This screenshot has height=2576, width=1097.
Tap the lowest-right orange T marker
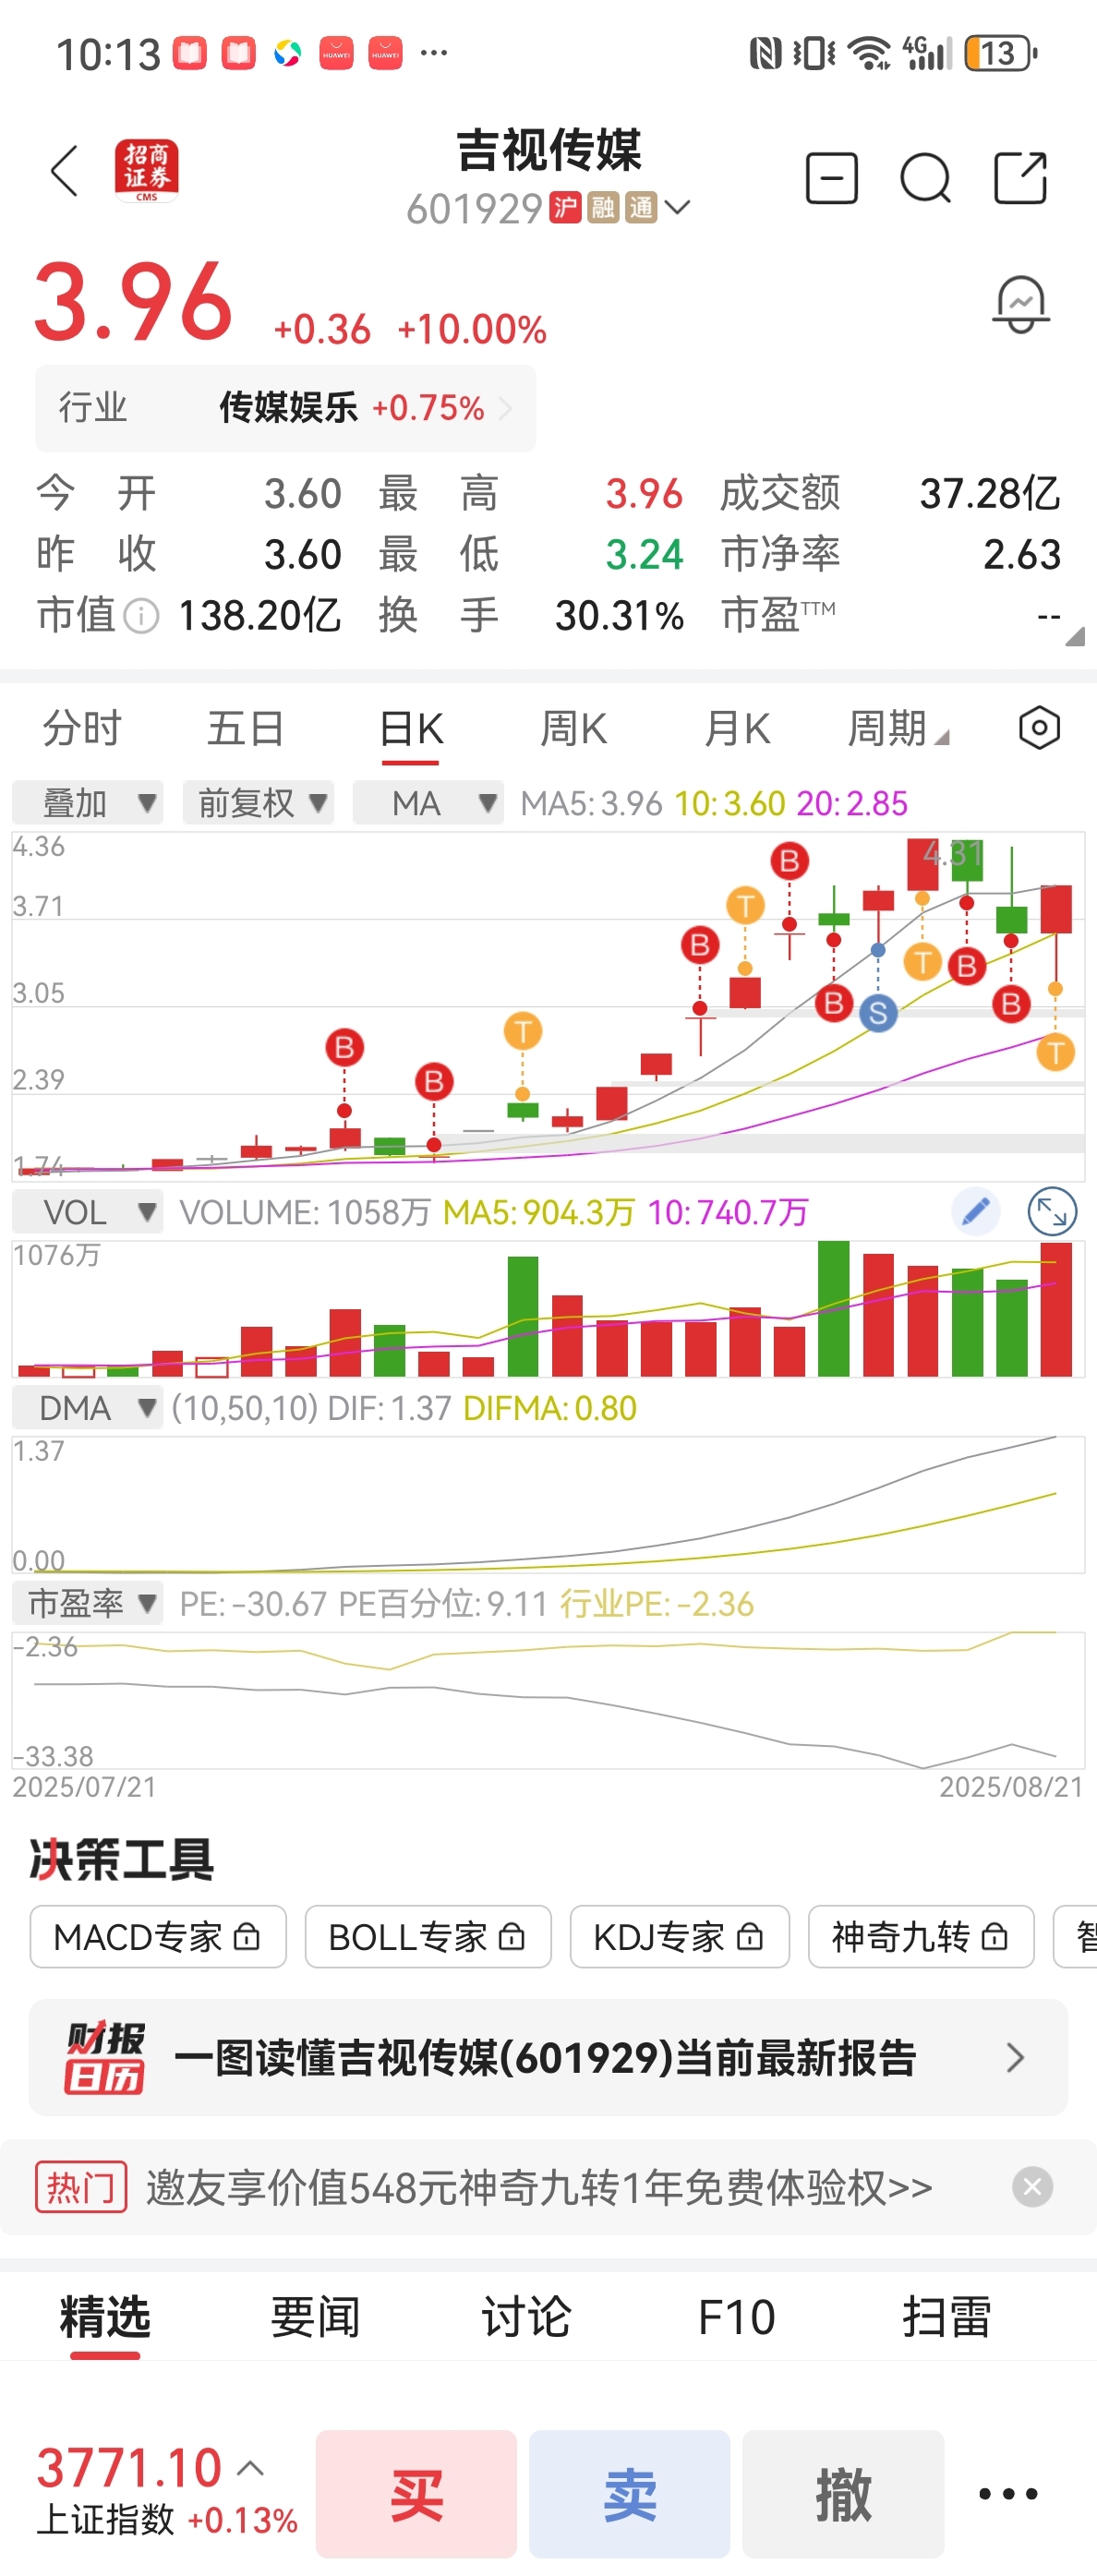pyautogui.click(x=1055, y=1052)
